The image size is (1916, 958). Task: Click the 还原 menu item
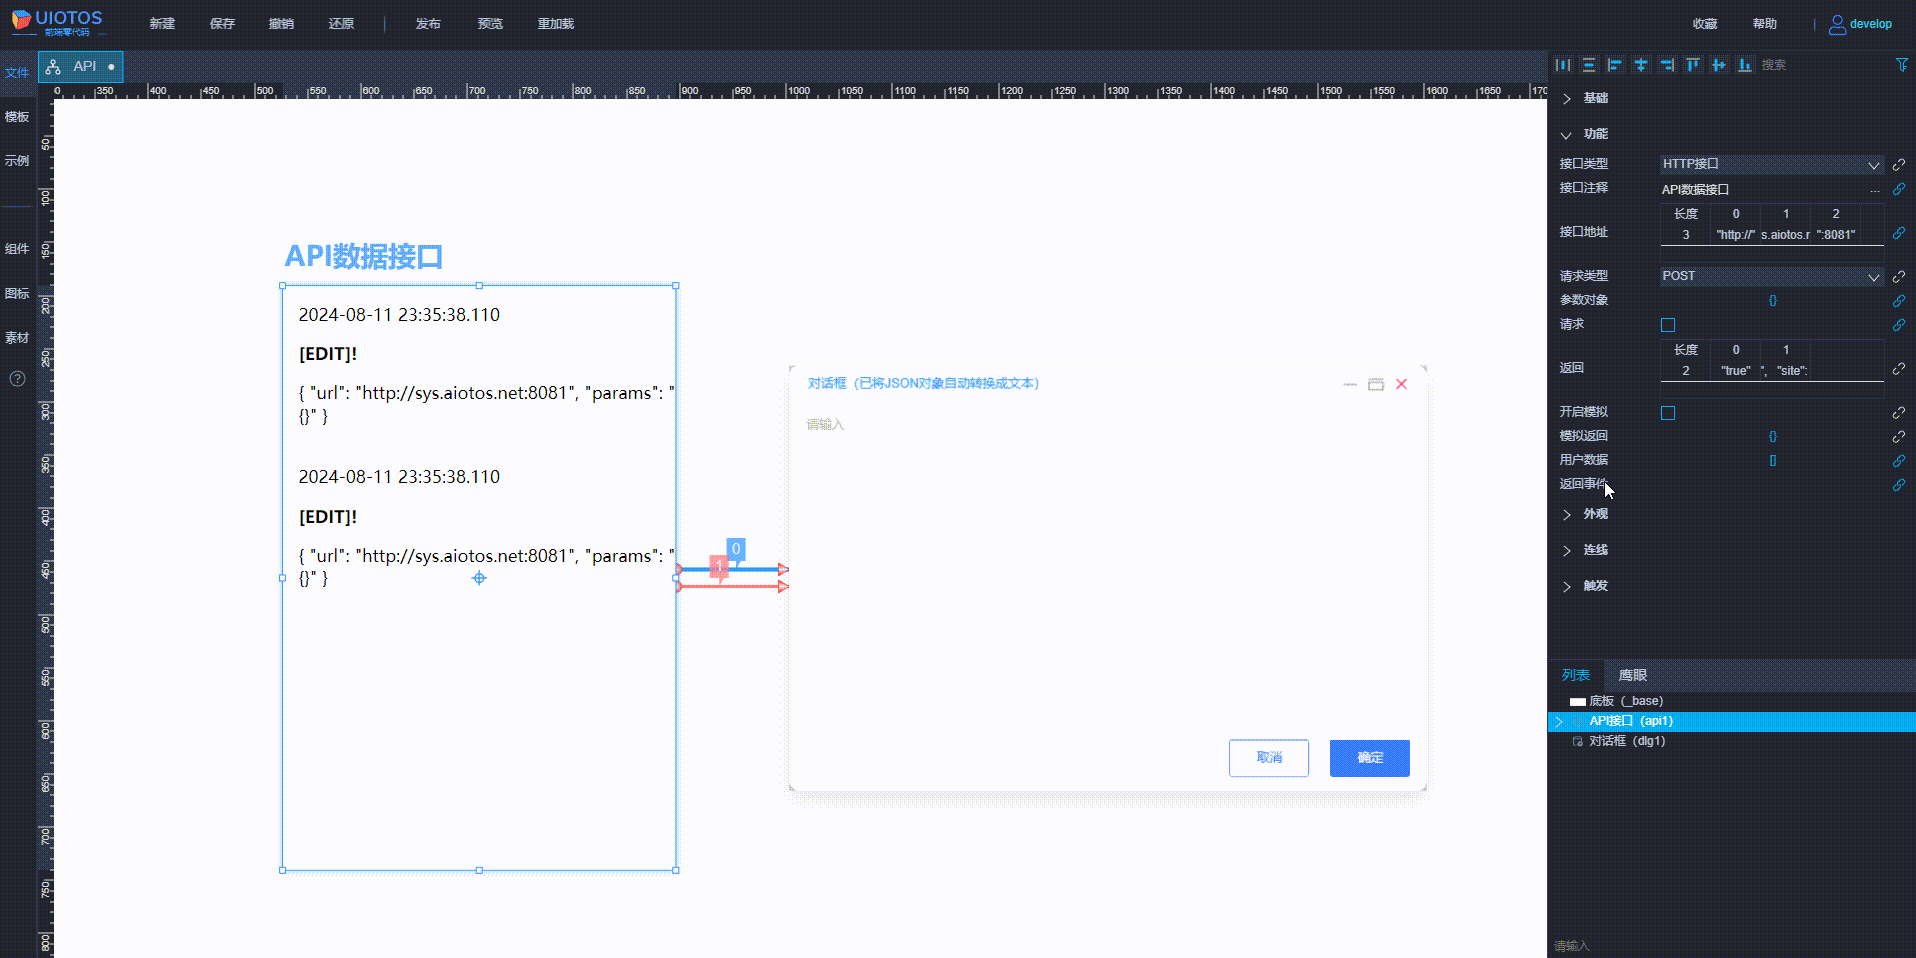click(341, 24)
